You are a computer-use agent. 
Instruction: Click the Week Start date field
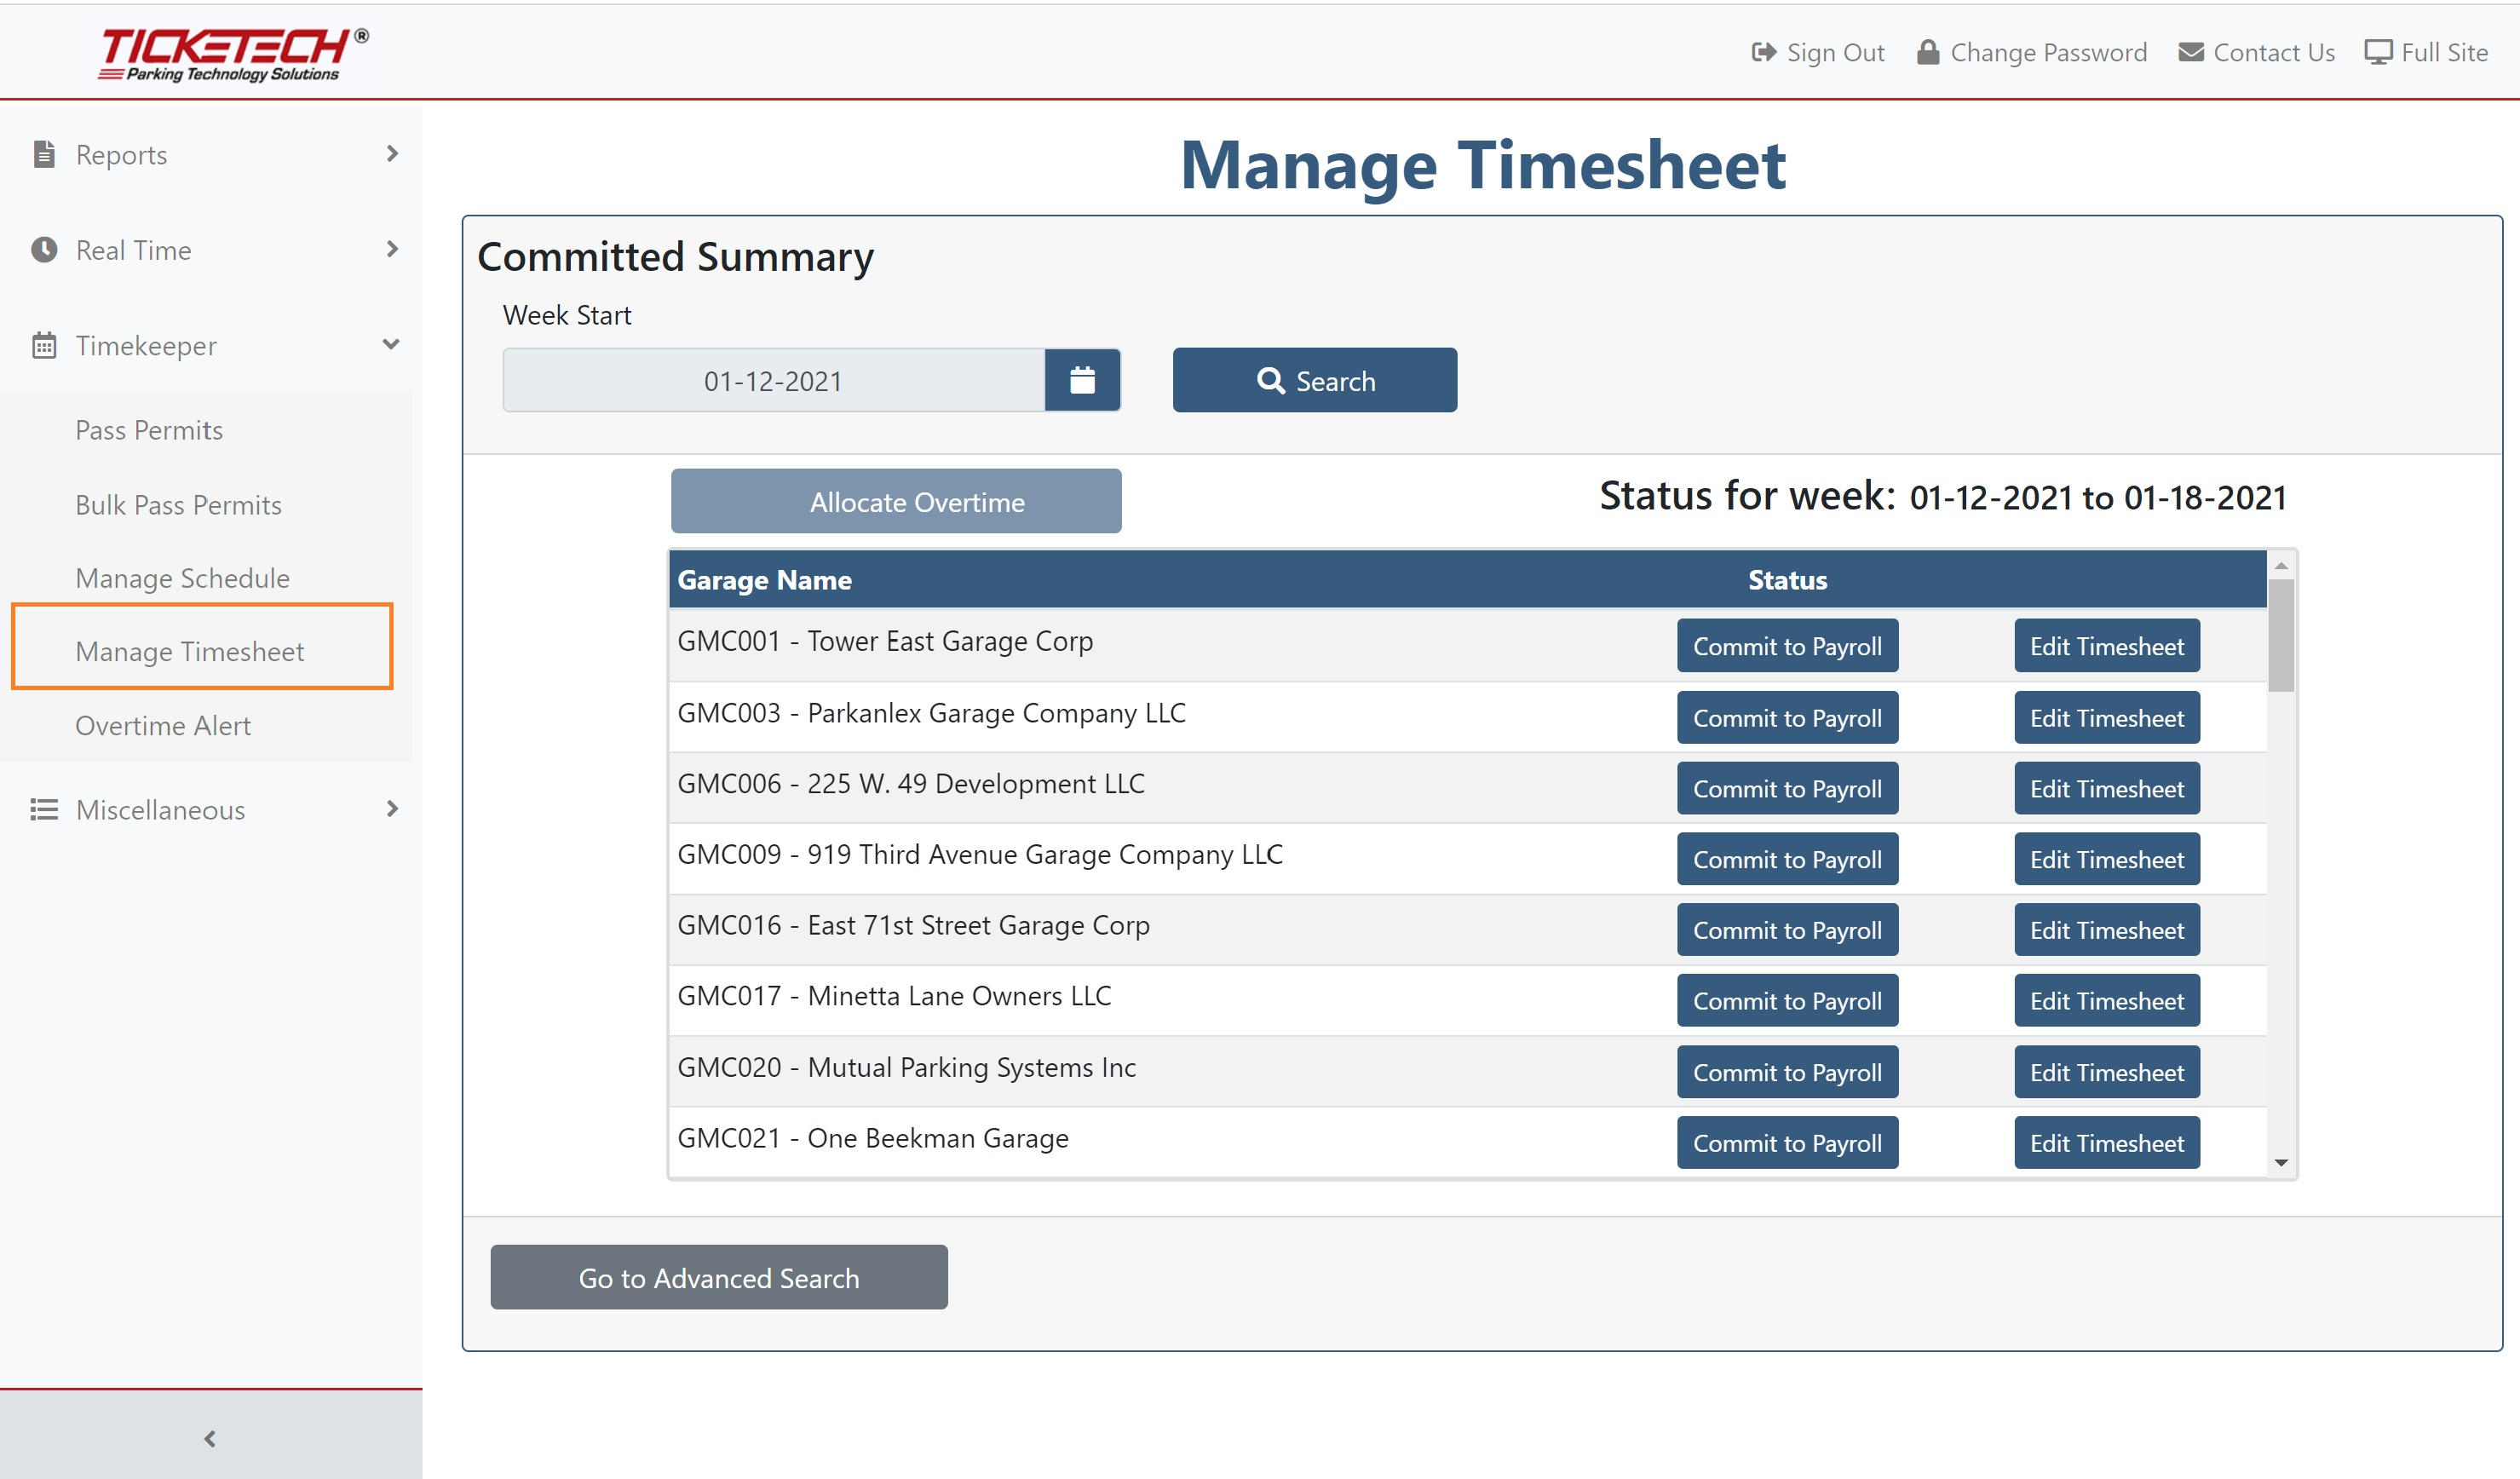pyautogui.click(x=773, y=380)
